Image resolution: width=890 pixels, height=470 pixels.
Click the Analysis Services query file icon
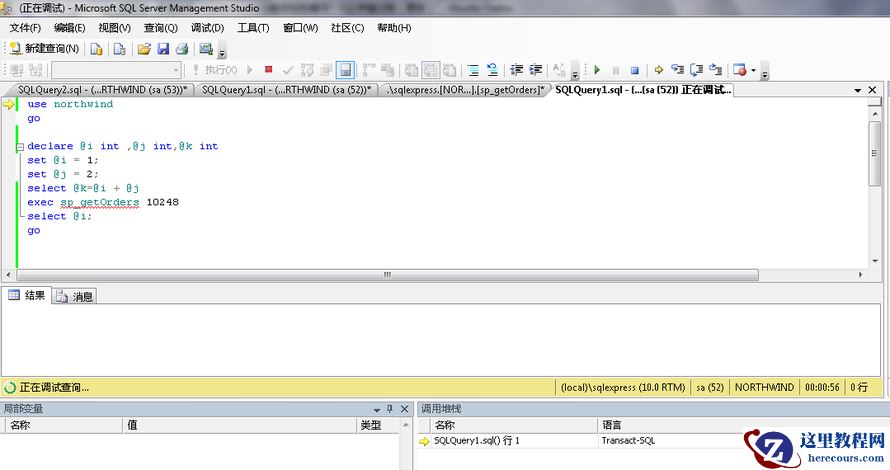point(119,49)
